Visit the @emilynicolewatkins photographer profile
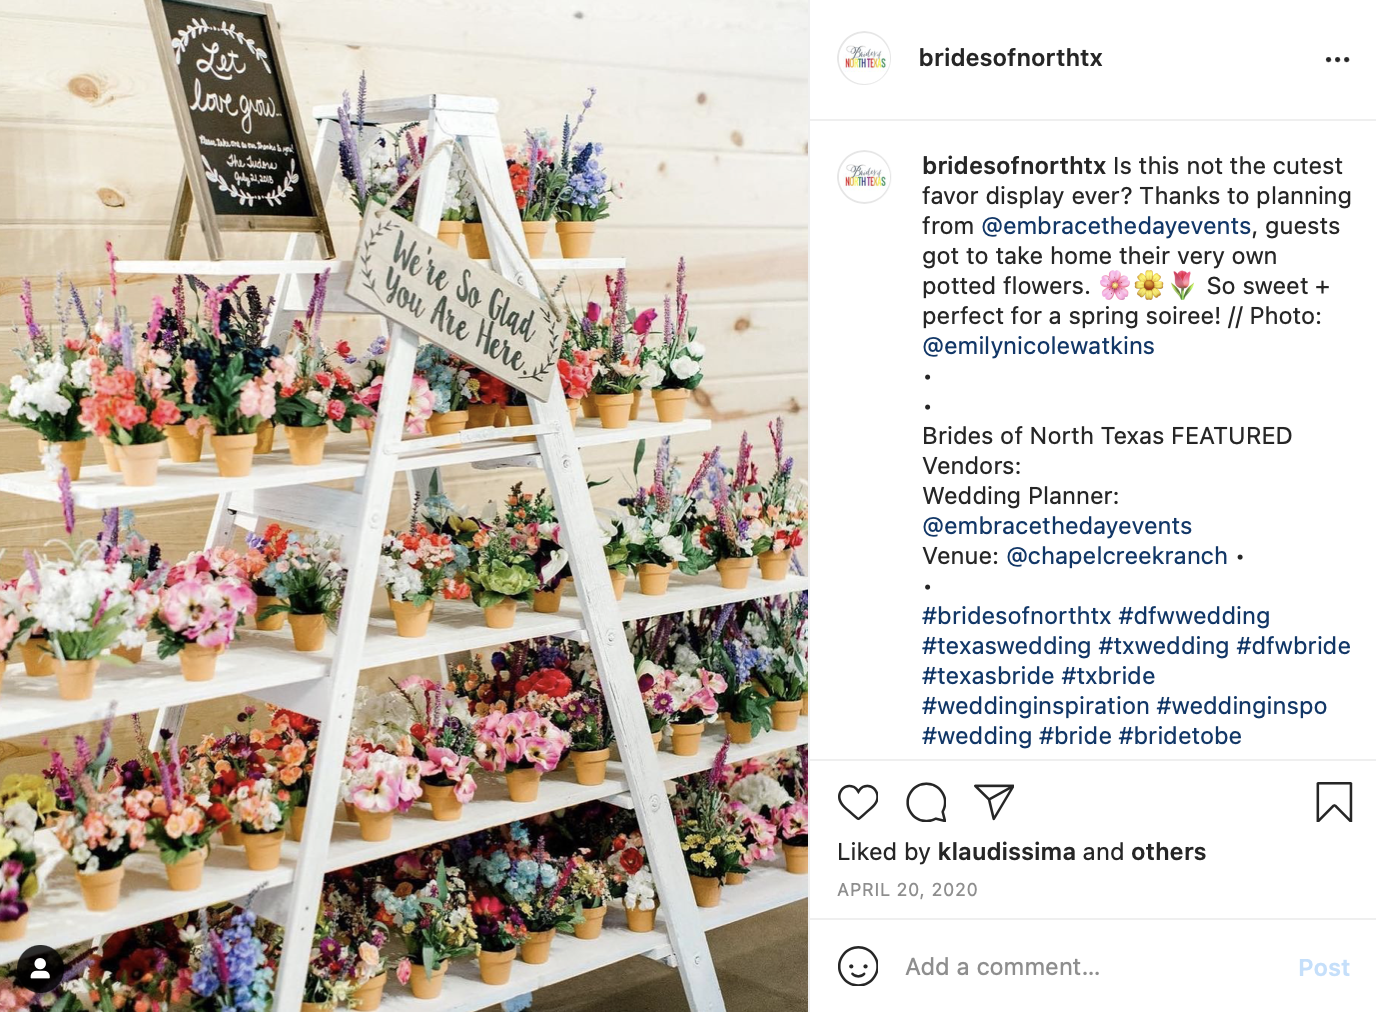1376x1012 pixels. click(x=1038, y=346)
